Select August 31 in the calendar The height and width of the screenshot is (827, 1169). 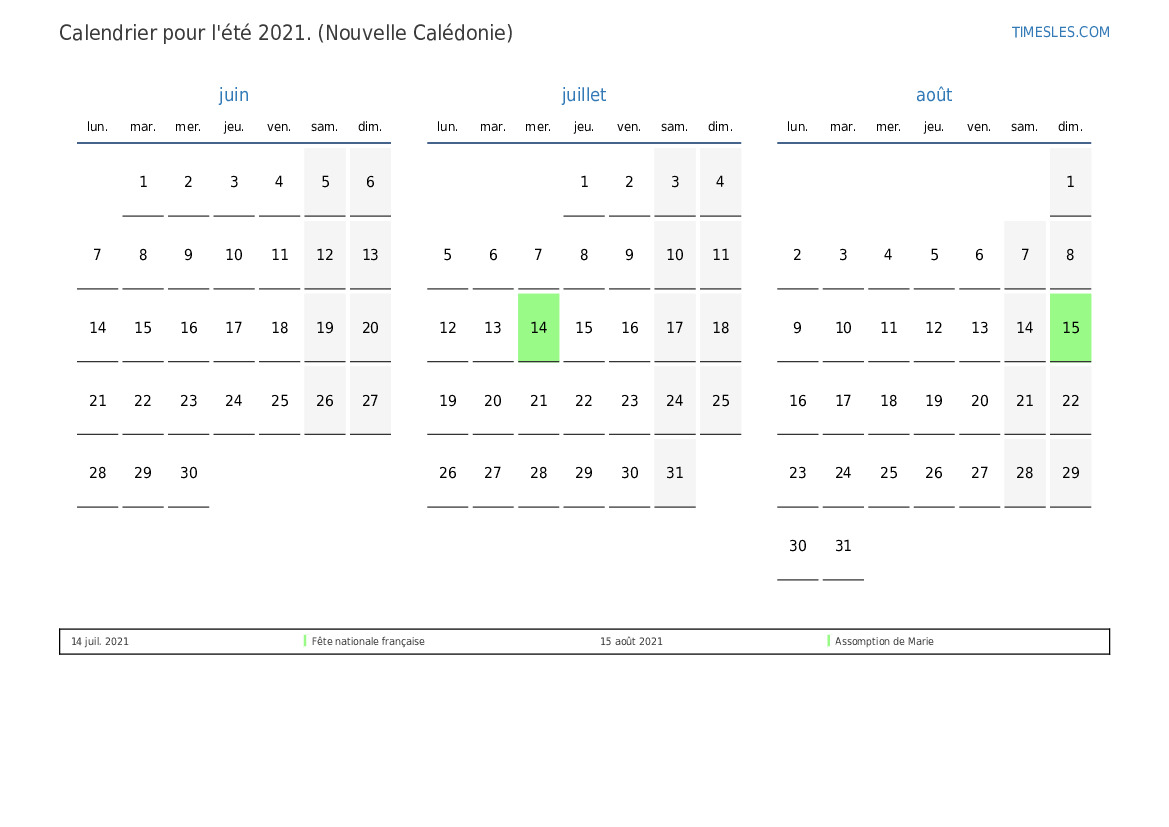tap(843, 547)
